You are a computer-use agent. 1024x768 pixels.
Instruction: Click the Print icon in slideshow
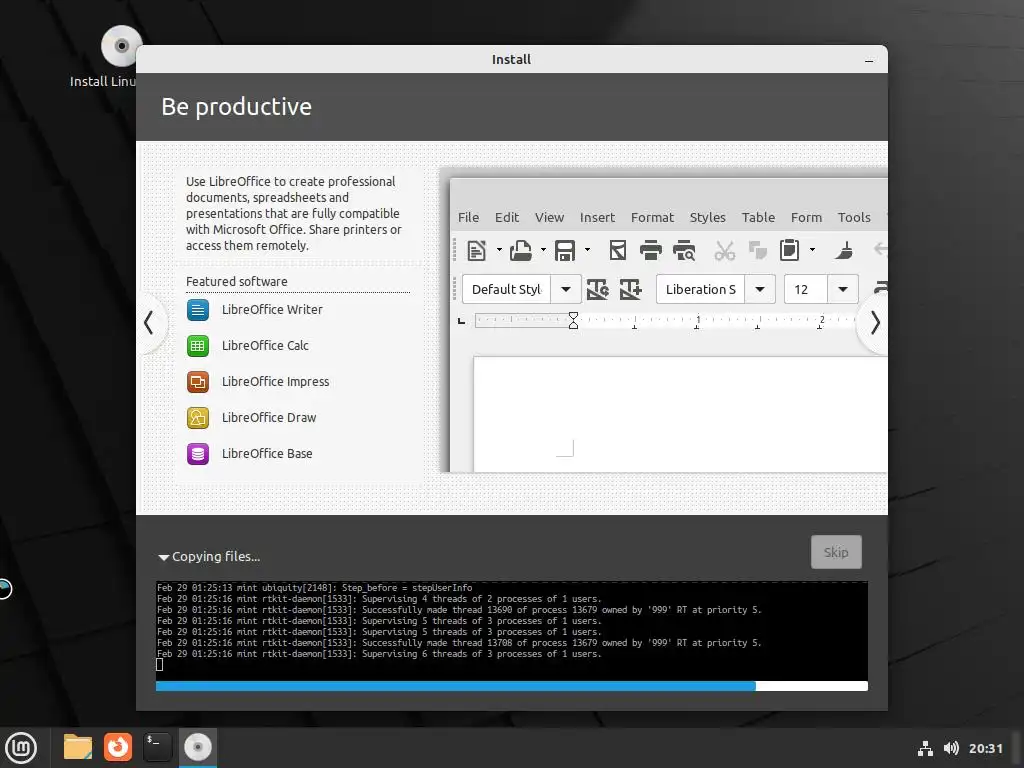(650, 250)
